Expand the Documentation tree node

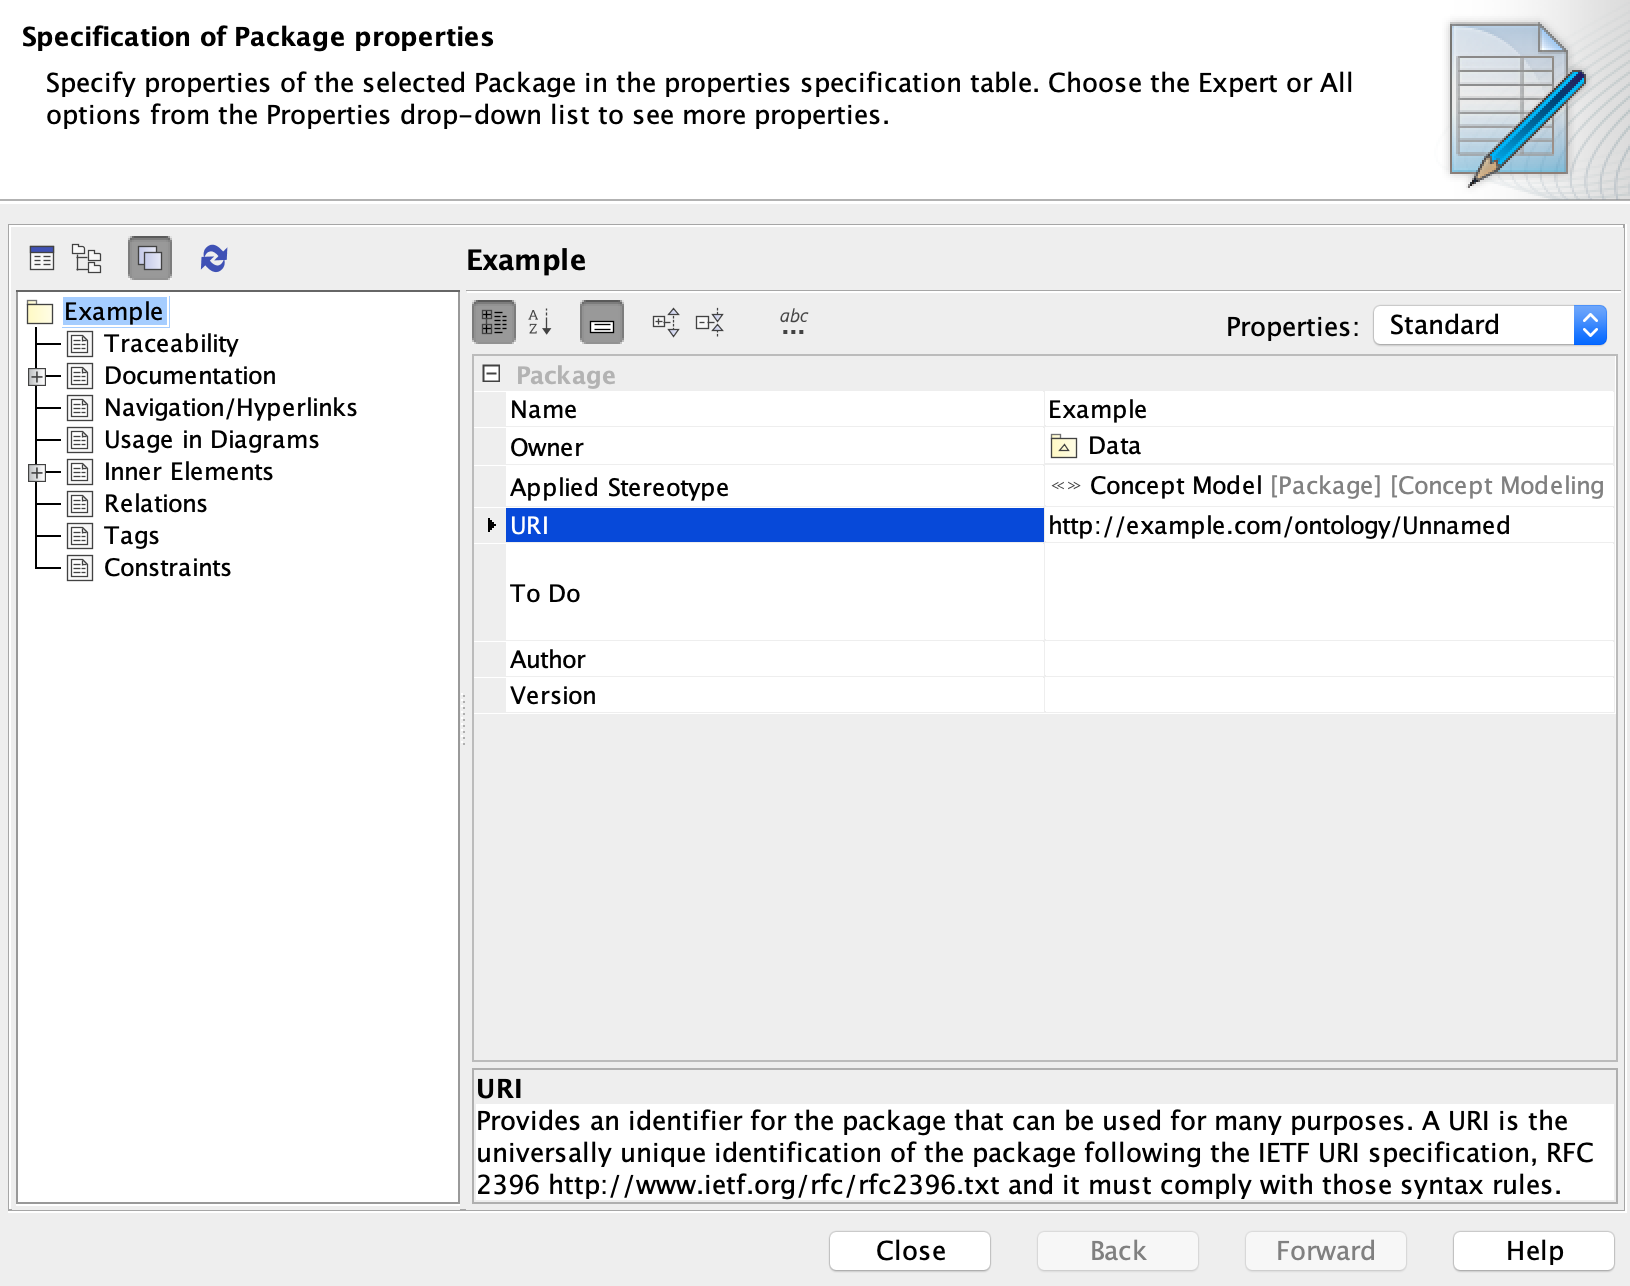[37, 377]
